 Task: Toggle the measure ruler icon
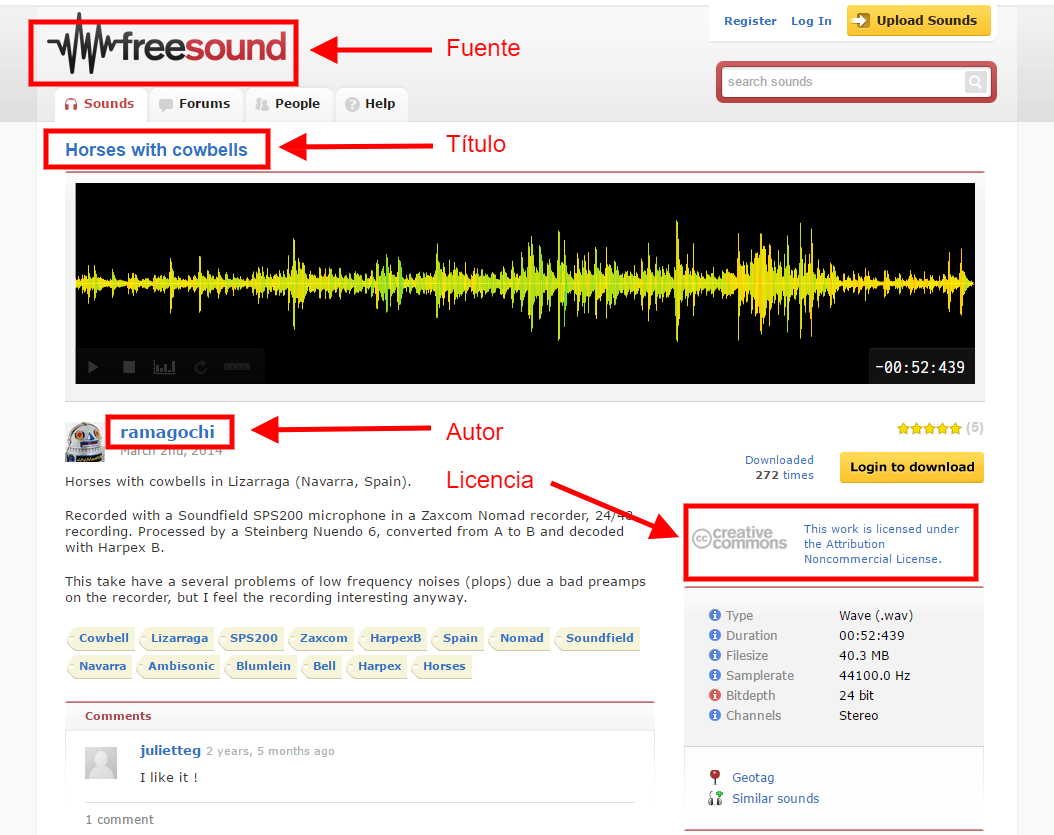[x=237, y=367]
